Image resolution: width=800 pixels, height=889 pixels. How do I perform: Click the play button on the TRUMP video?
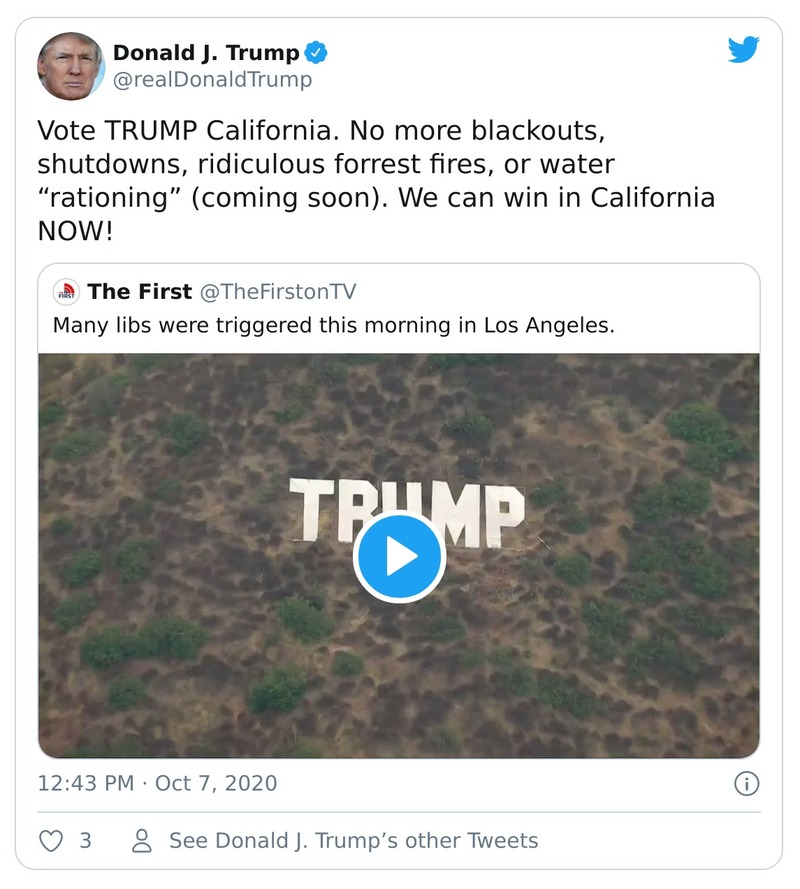pos(399,557)
